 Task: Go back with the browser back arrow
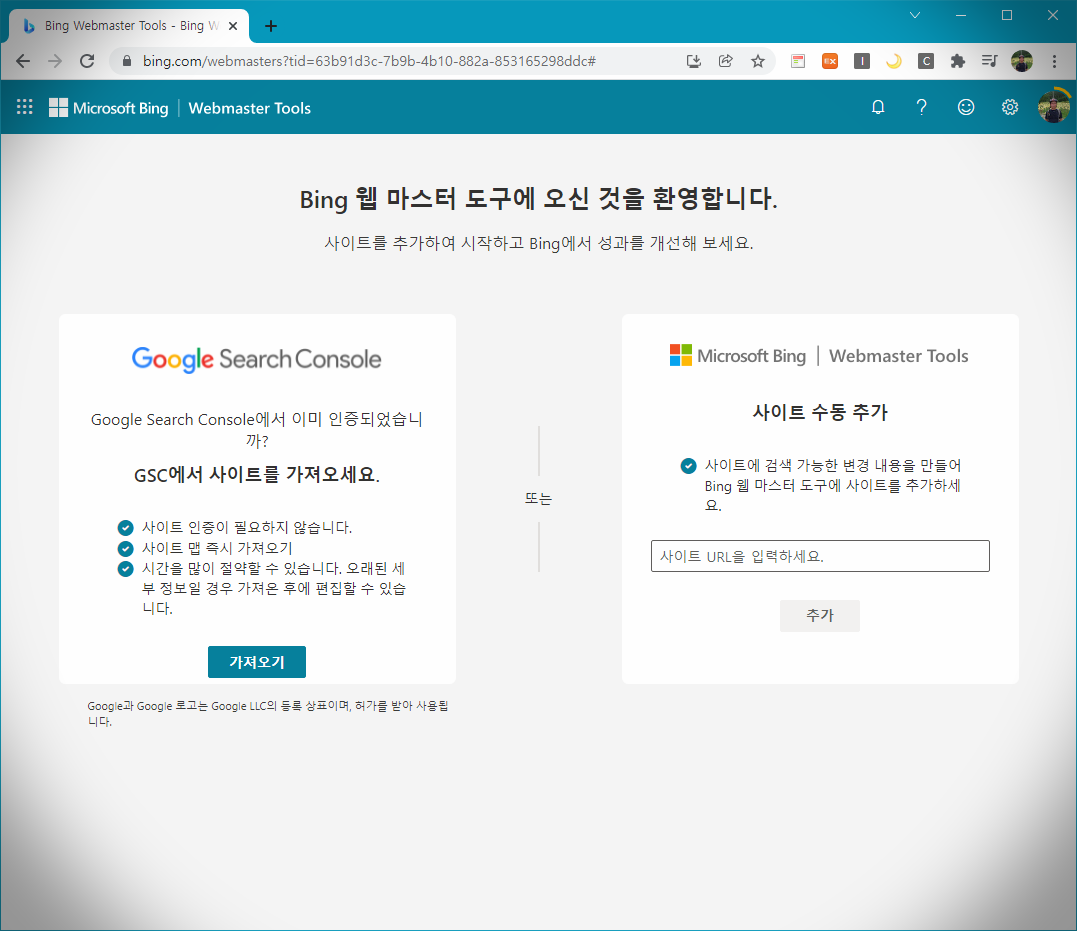(x=23, y=61)
